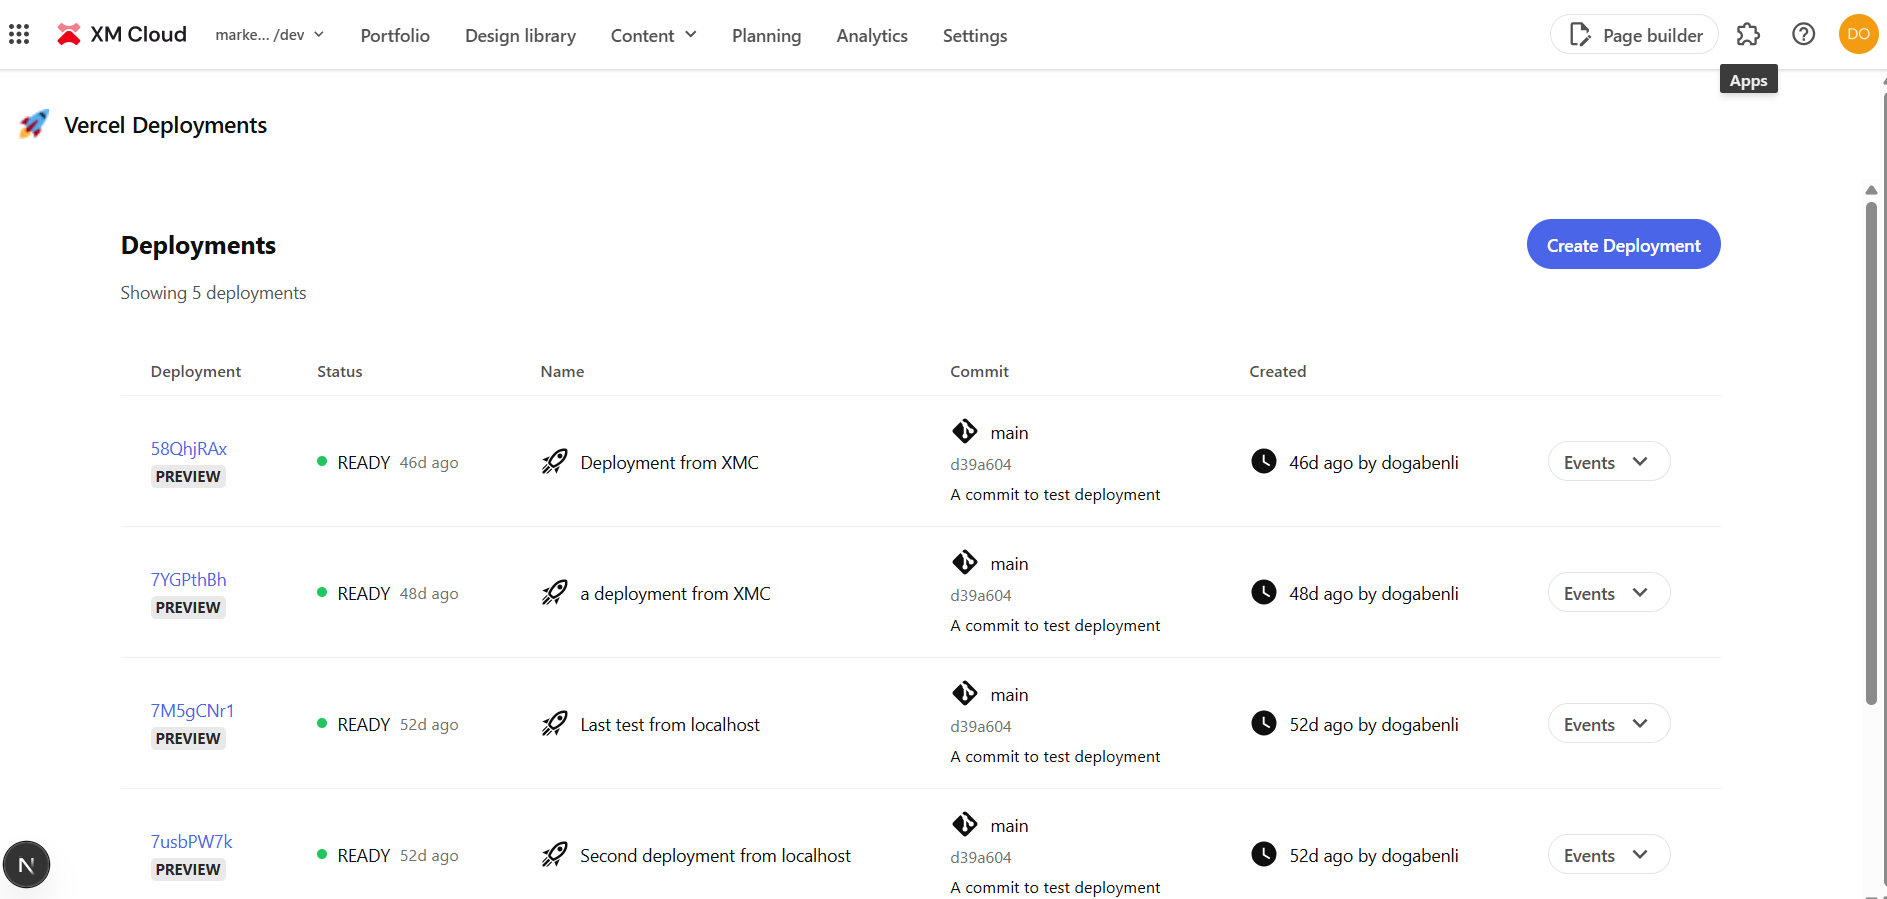Expand Events dropdown for 7YGPthBh deployment
Viewport: 1887px width, 899px height.
pos(1608,593)
